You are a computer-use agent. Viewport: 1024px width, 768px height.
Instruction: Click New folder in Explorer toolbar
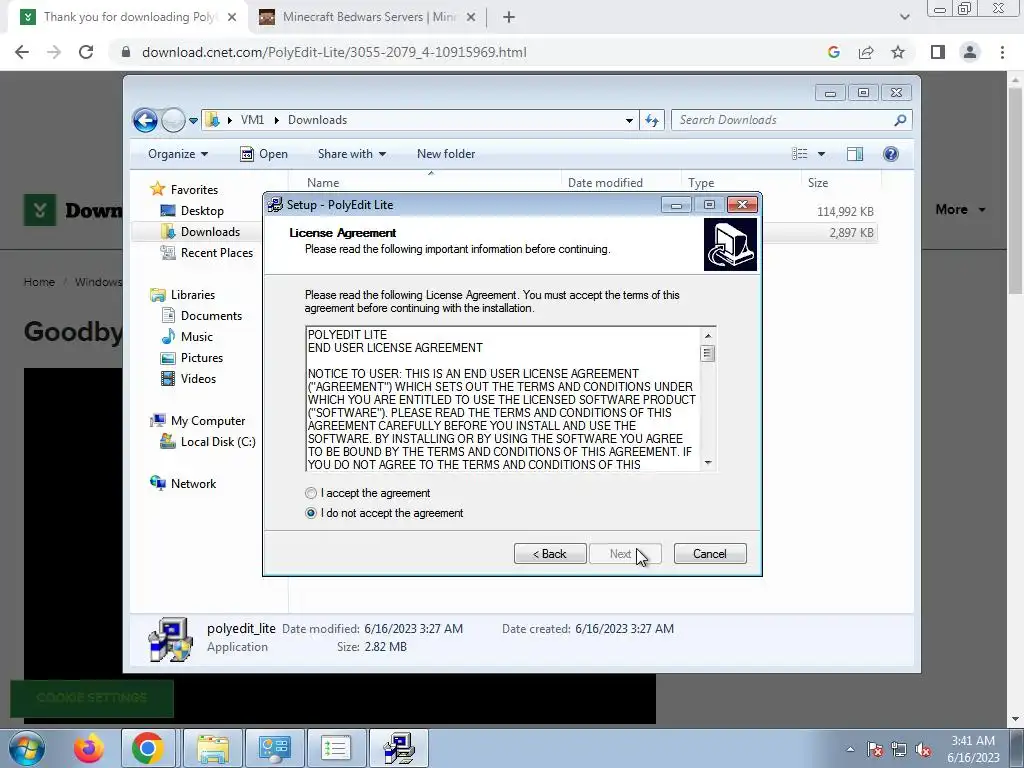446,154
